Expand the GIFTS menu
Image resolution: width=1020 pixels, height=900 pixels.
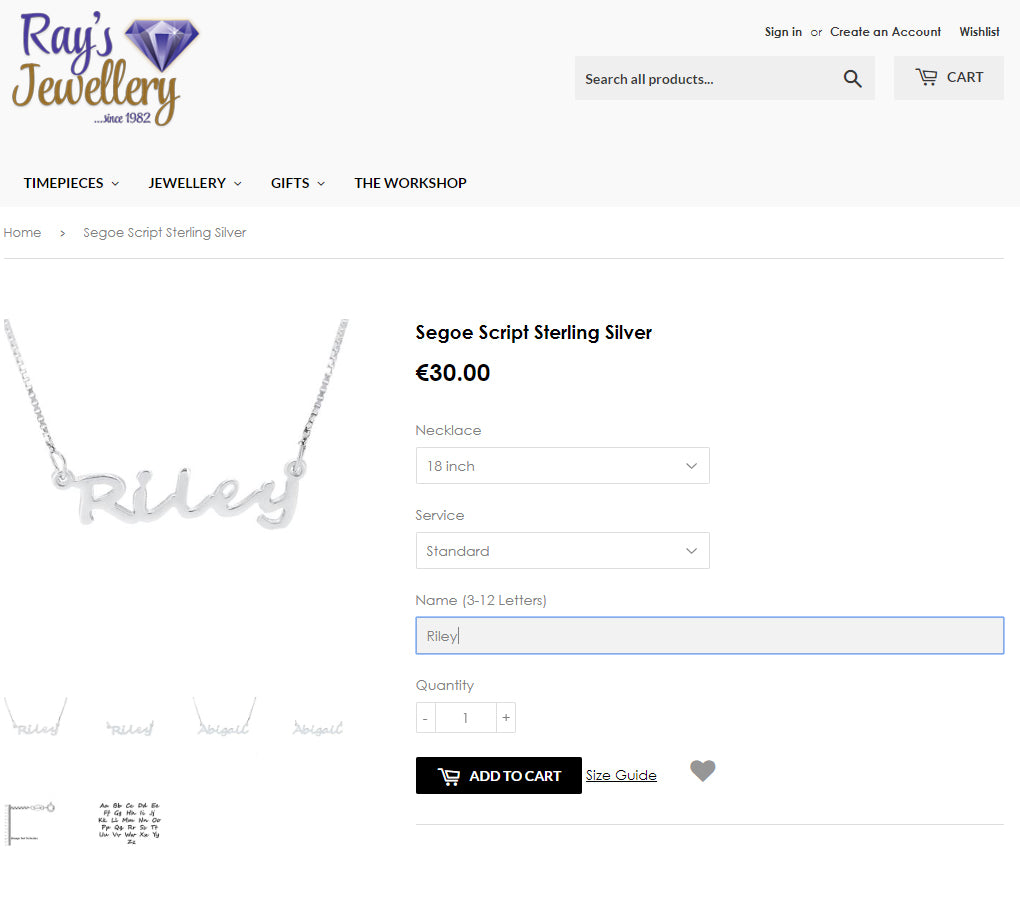pos(298,183)
